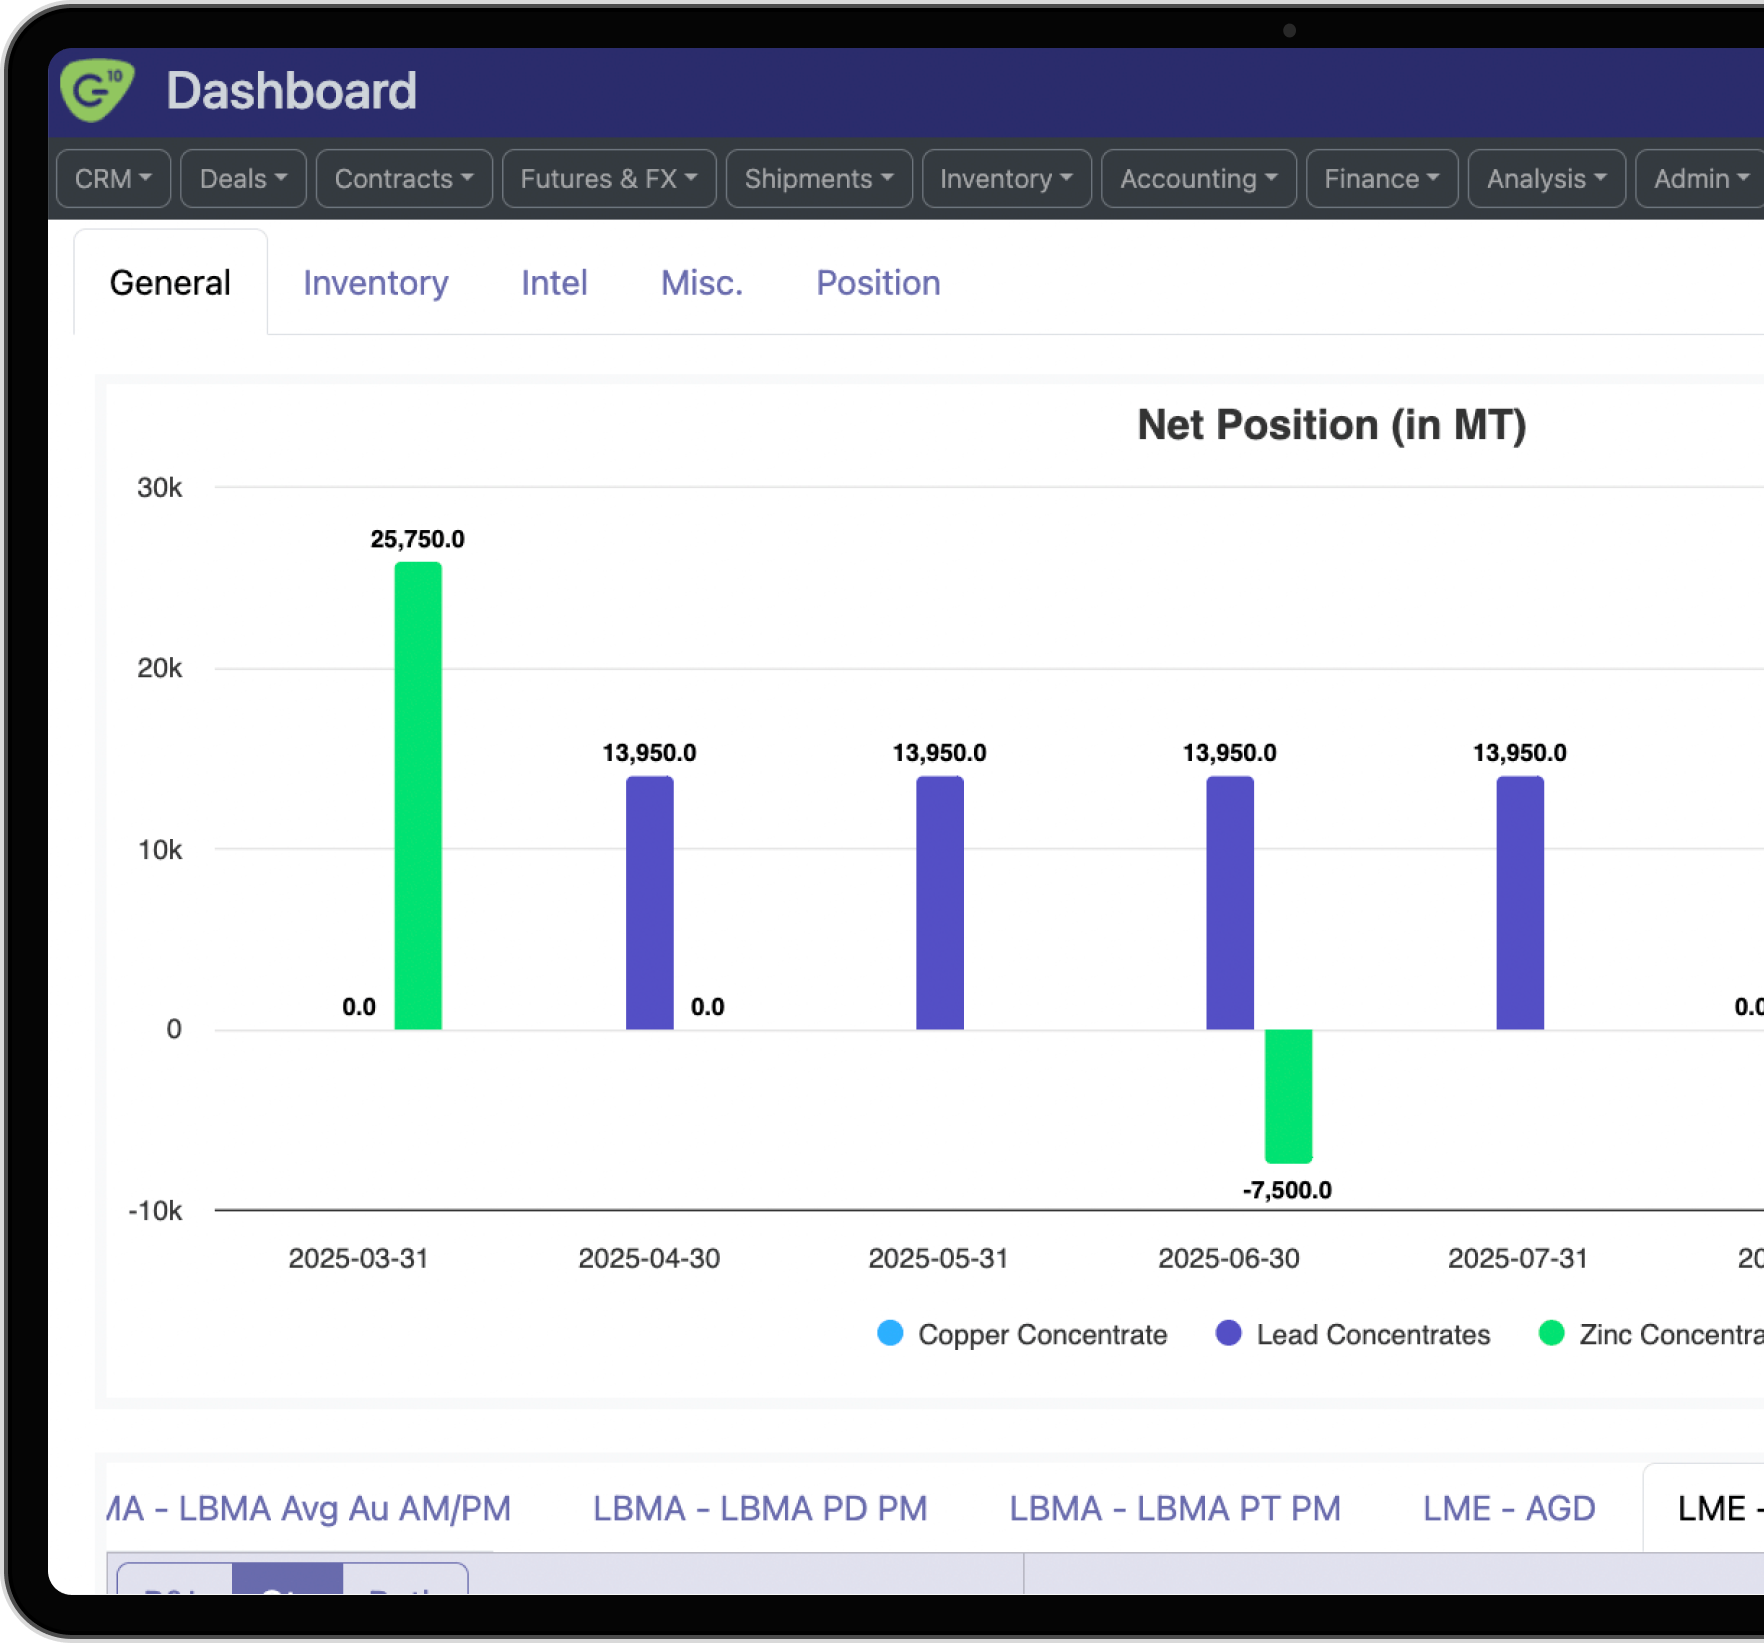Viewport: 1764px width, 1643px height.
Task: Select the Intel tab
Action: (x=554, y=283)
